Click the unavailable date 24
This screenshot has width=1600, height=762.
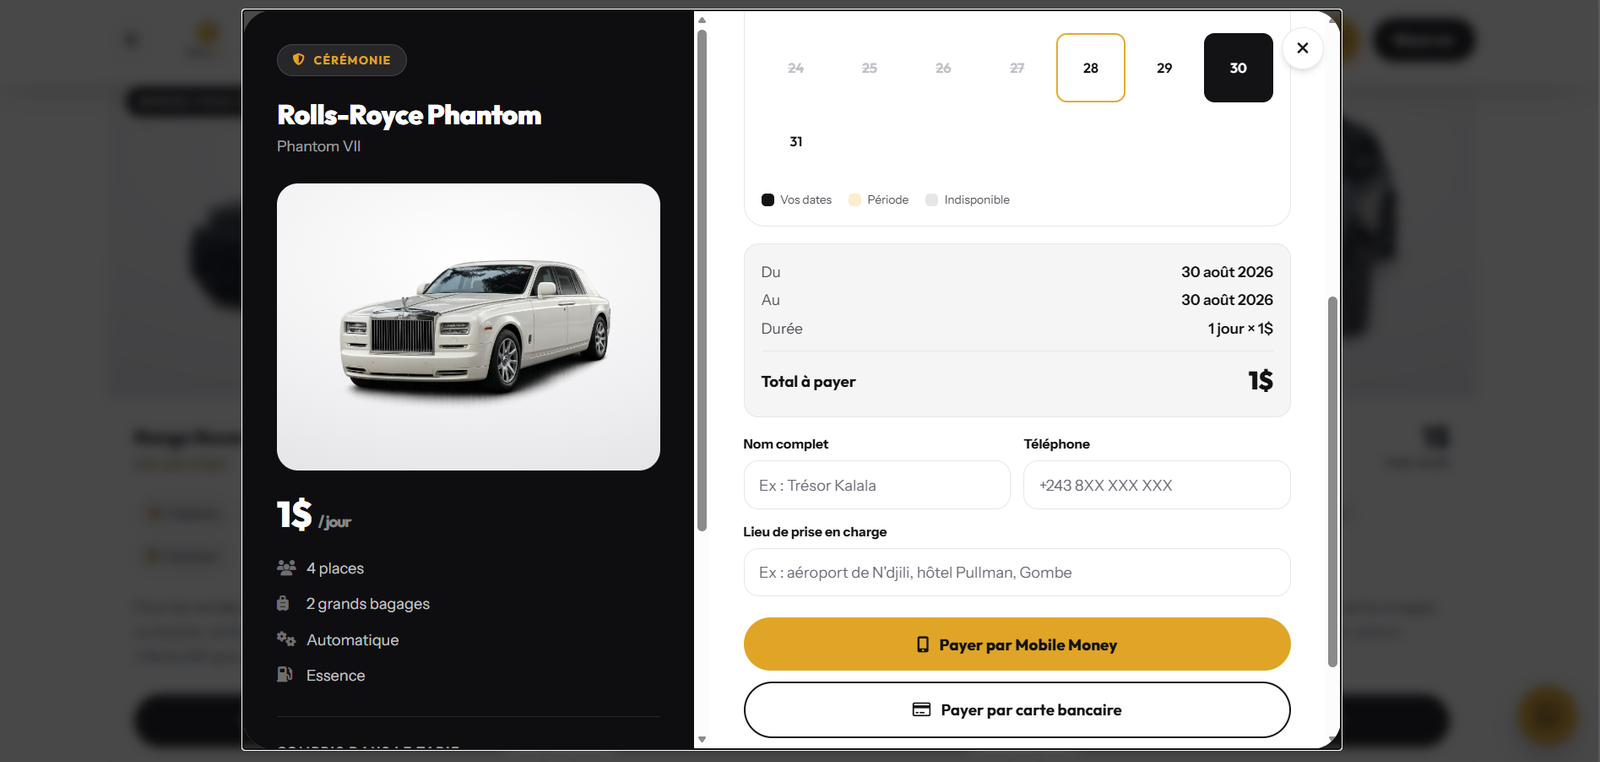[796, 68]
